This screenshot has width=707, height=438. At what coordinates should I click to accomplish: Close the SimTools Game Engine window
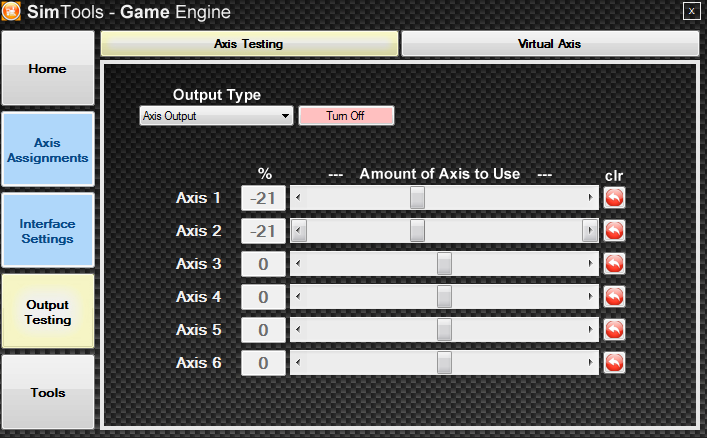691,11
